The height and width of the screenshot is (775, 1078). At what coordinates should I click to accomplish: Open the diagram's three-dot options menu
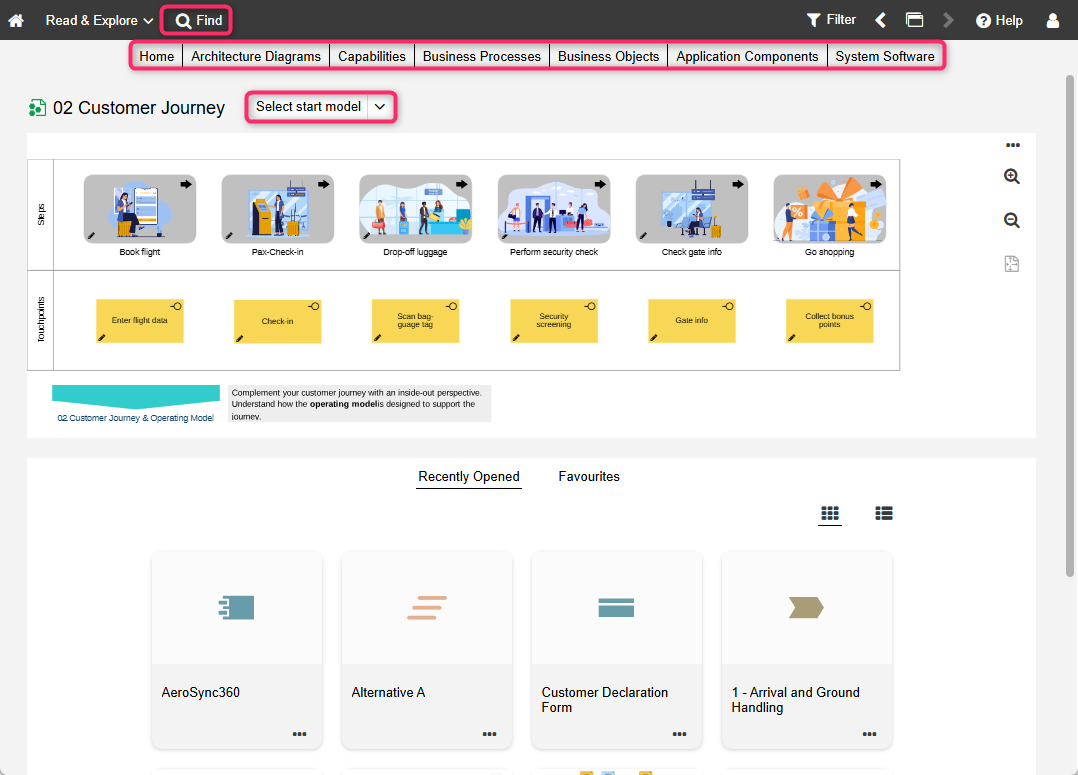click(1013, 145)
